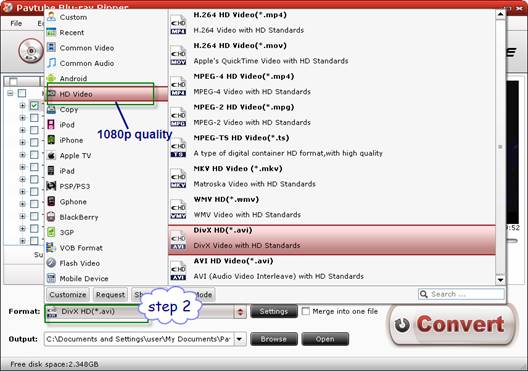
Task: Expand the checked title tree node
Action: (x=22, y=105)
